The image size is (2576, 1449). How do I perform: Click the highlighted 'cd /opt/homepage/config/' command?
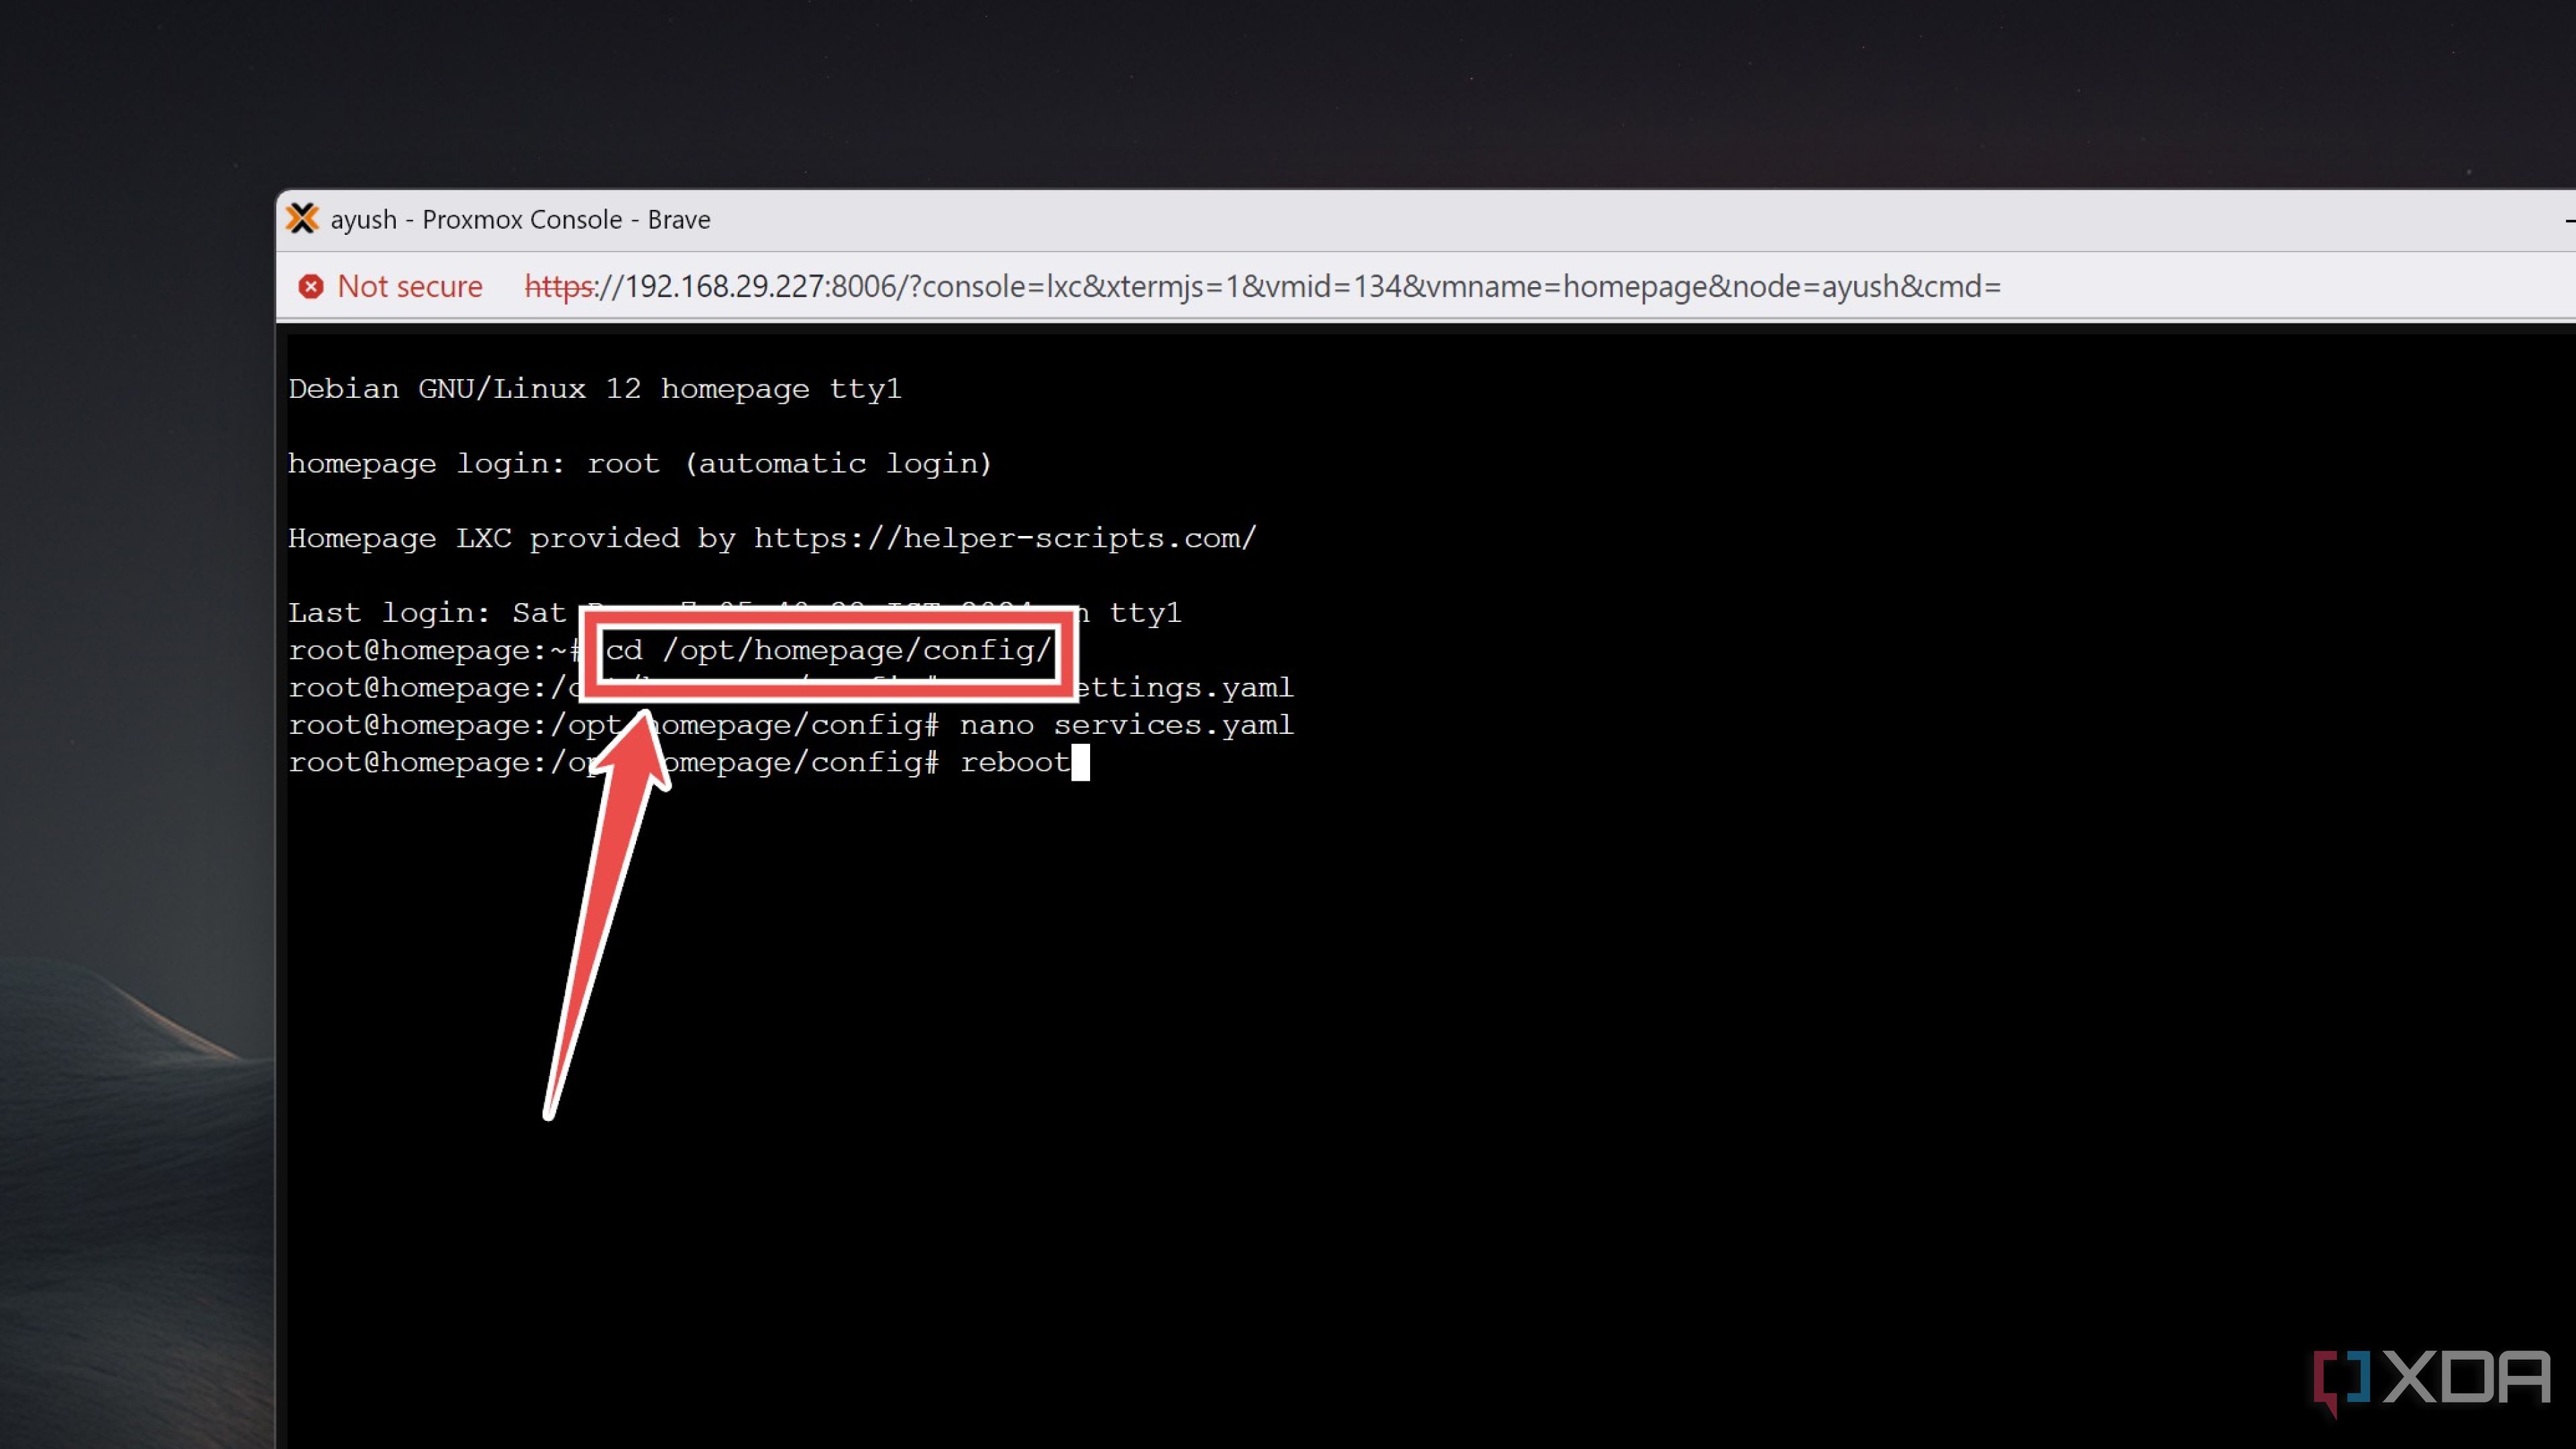pyautogui.click(x=828, y=651)
